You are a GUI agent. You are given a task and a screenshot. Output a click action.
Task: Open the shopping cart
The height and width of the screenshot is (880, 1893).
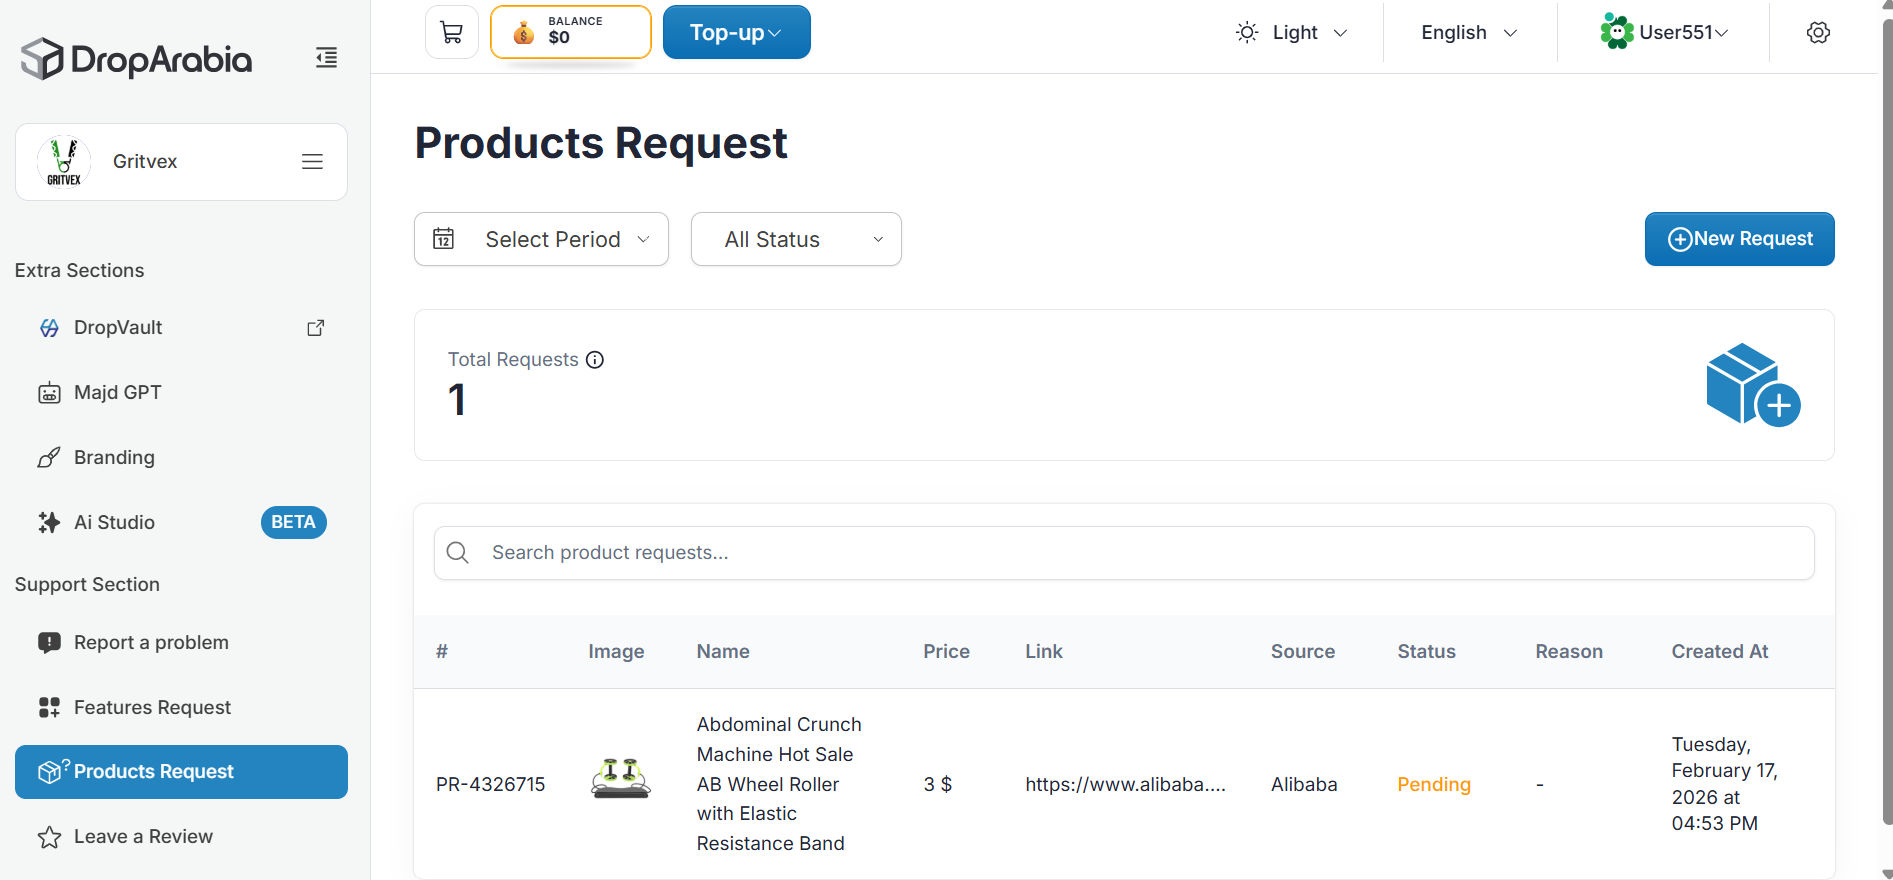pyautogui.click(x=452, y=33)
